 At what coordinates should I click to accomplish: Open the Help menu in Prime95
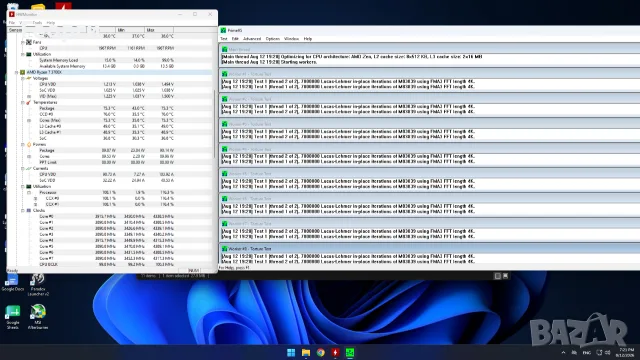[308, 39]
